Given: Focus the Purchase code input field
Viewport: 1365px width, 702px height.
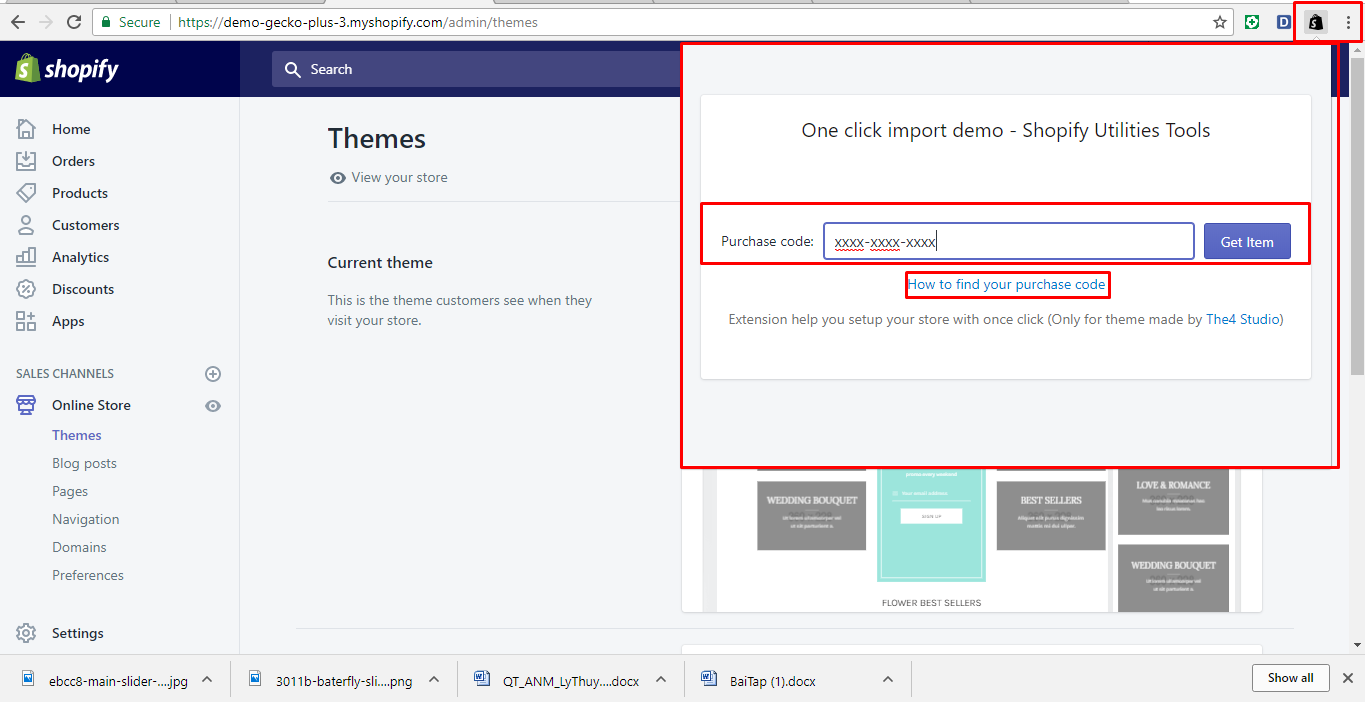Looking at the screenshot, I should (1008, 241).
